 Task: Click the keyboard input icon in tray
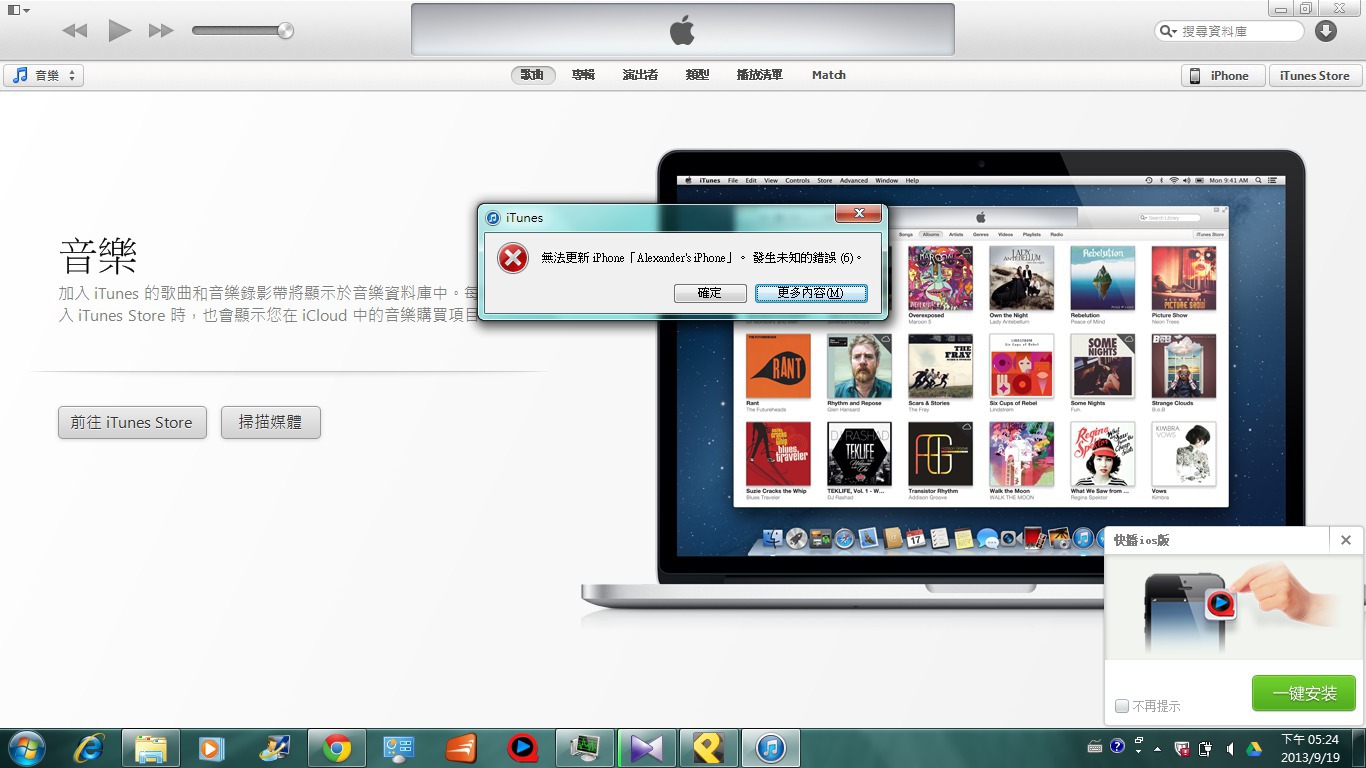[x=1095, y=747]
